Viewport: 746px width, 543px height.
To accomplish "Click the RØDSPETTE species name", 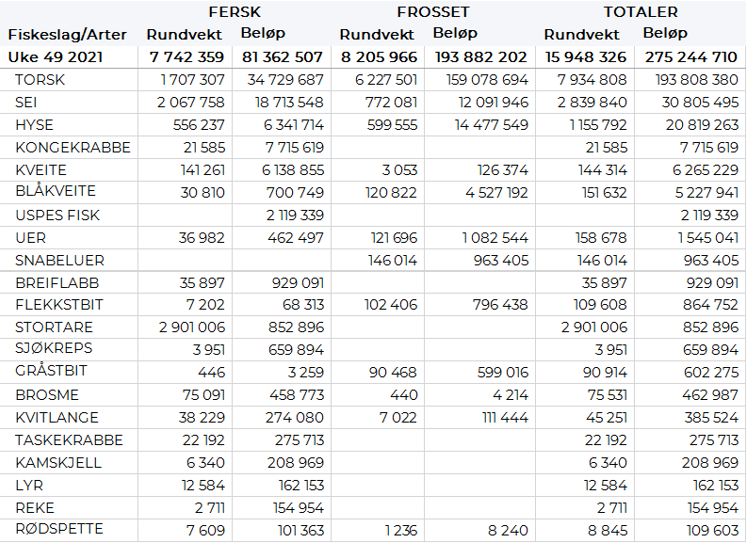I will pos(59,529).
